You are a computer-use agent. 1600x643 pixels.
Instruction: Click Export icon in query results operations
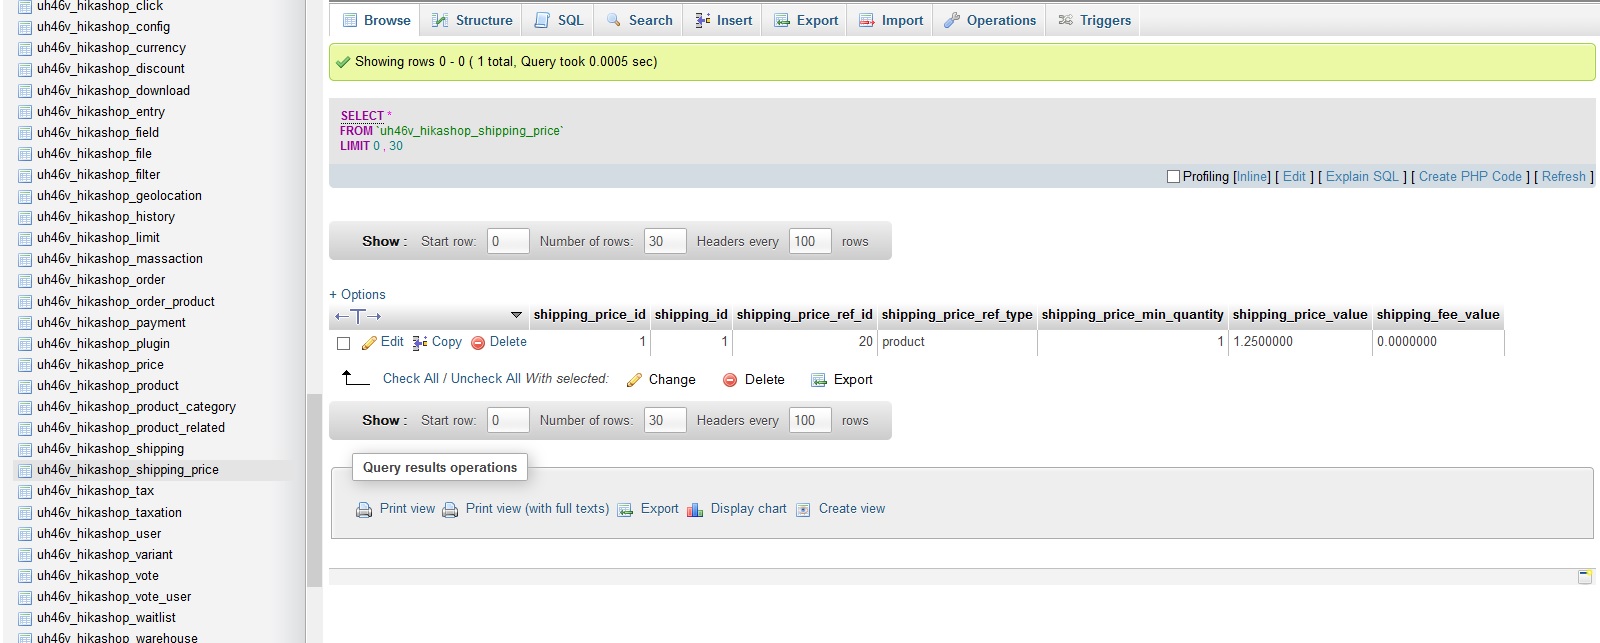click(x=625, y=510)
